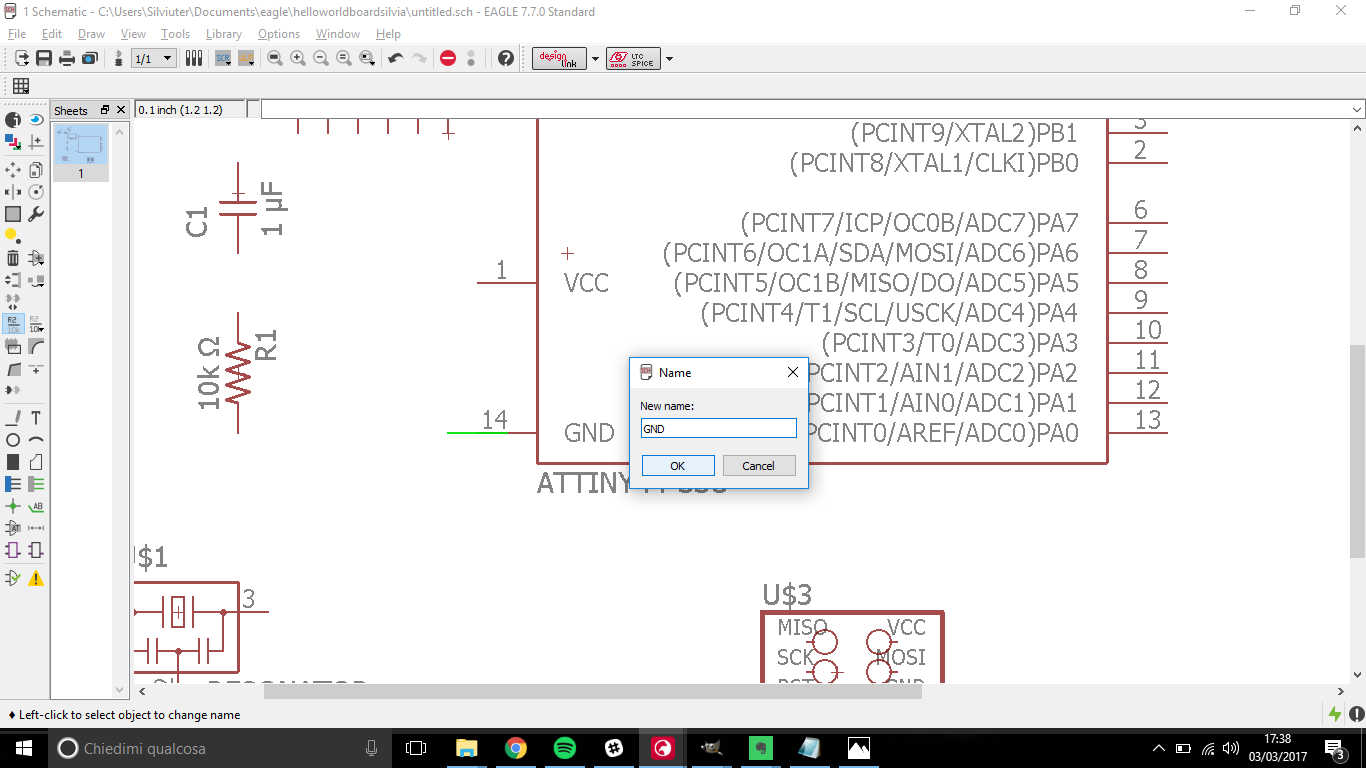Open the Library menu

(x=224, y=34)
